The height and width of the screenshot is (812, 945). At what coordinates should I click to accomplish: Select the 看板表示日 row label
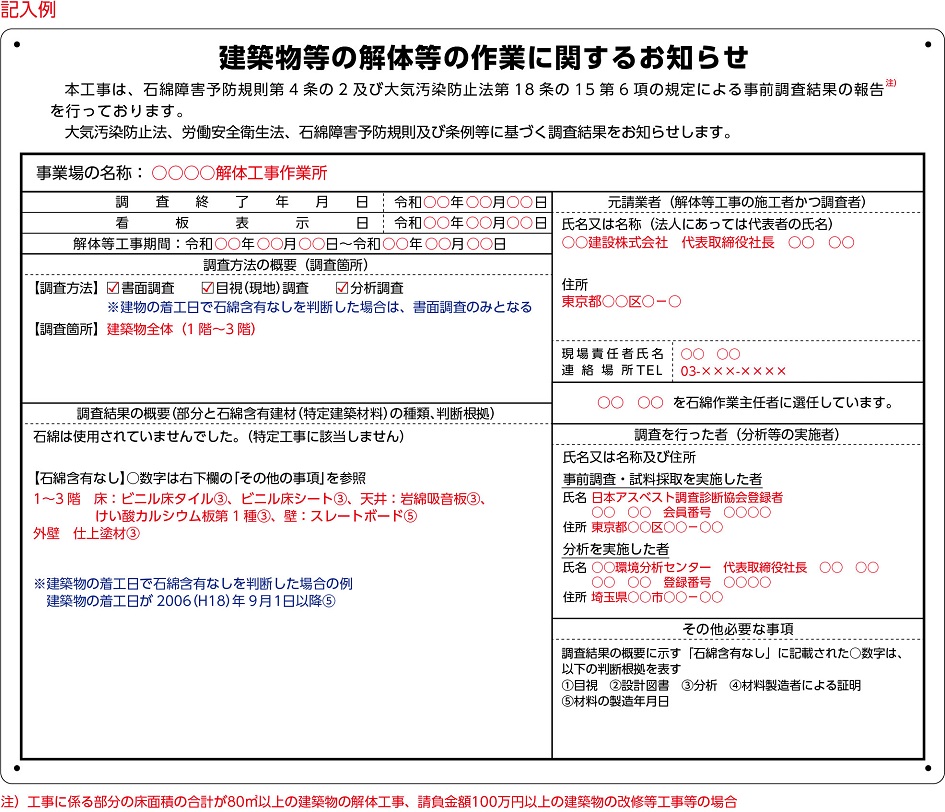coord(242,223)
